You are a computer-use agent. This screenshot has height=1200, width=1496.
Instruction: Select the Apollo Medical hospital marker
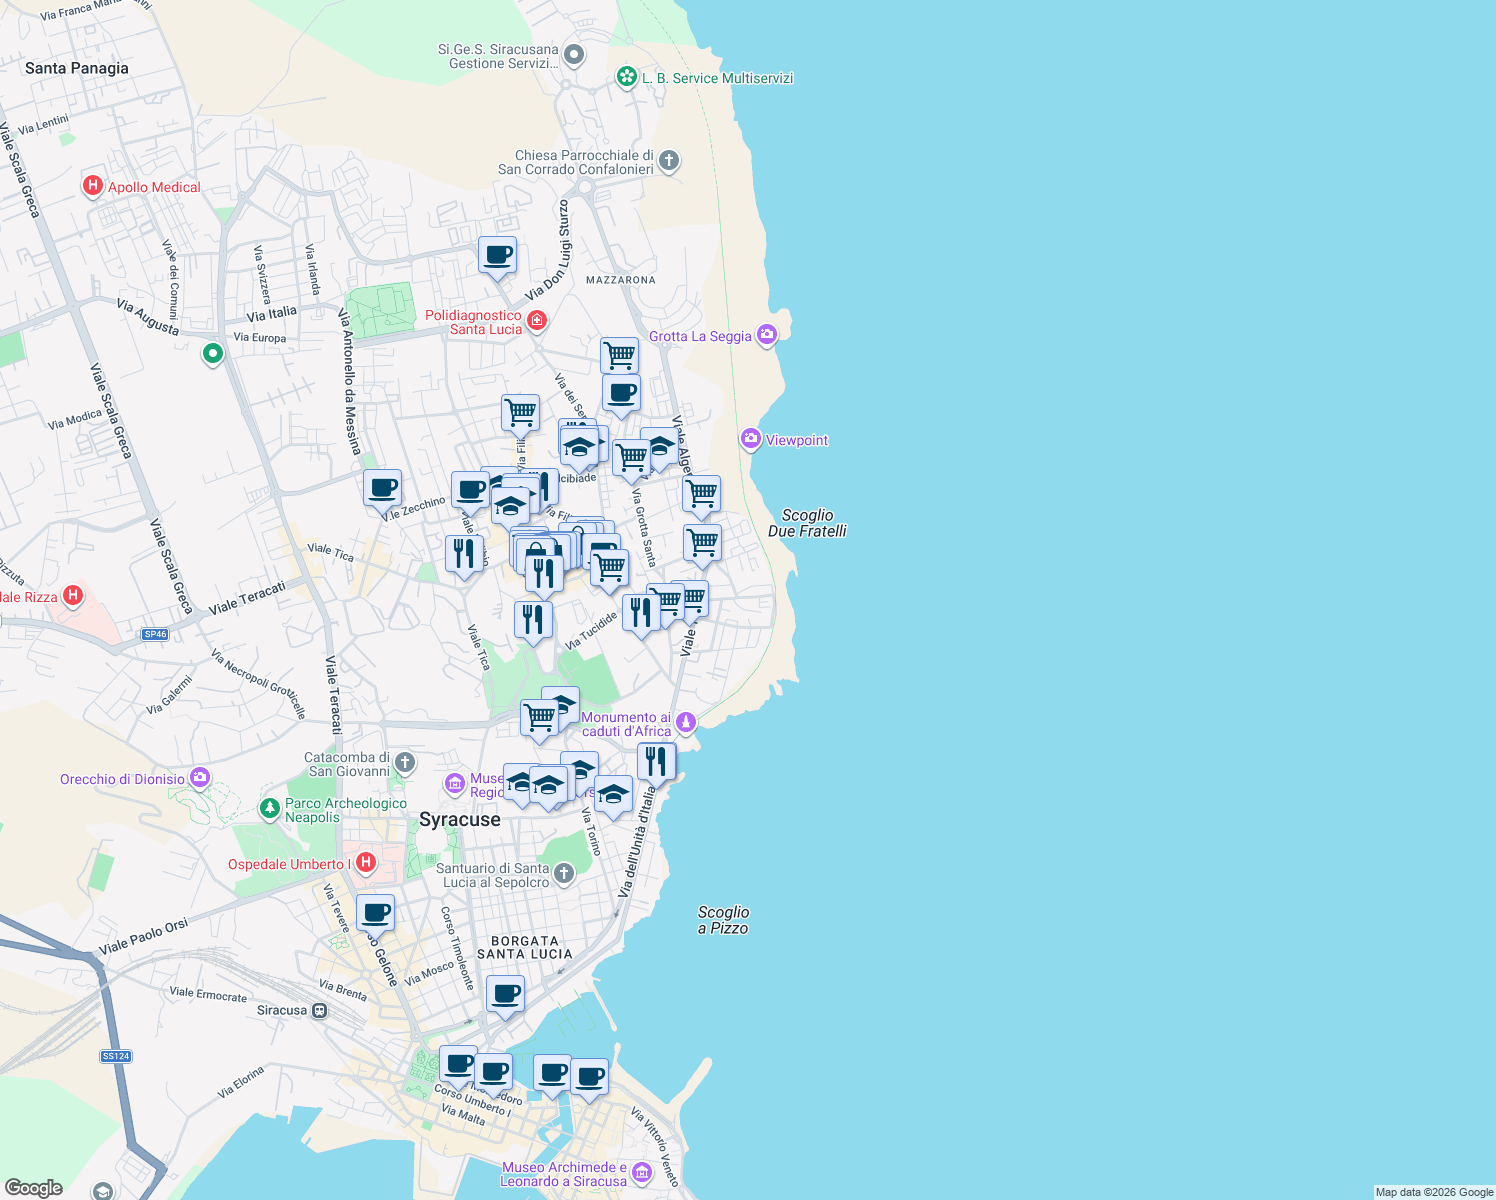point(92,186)
